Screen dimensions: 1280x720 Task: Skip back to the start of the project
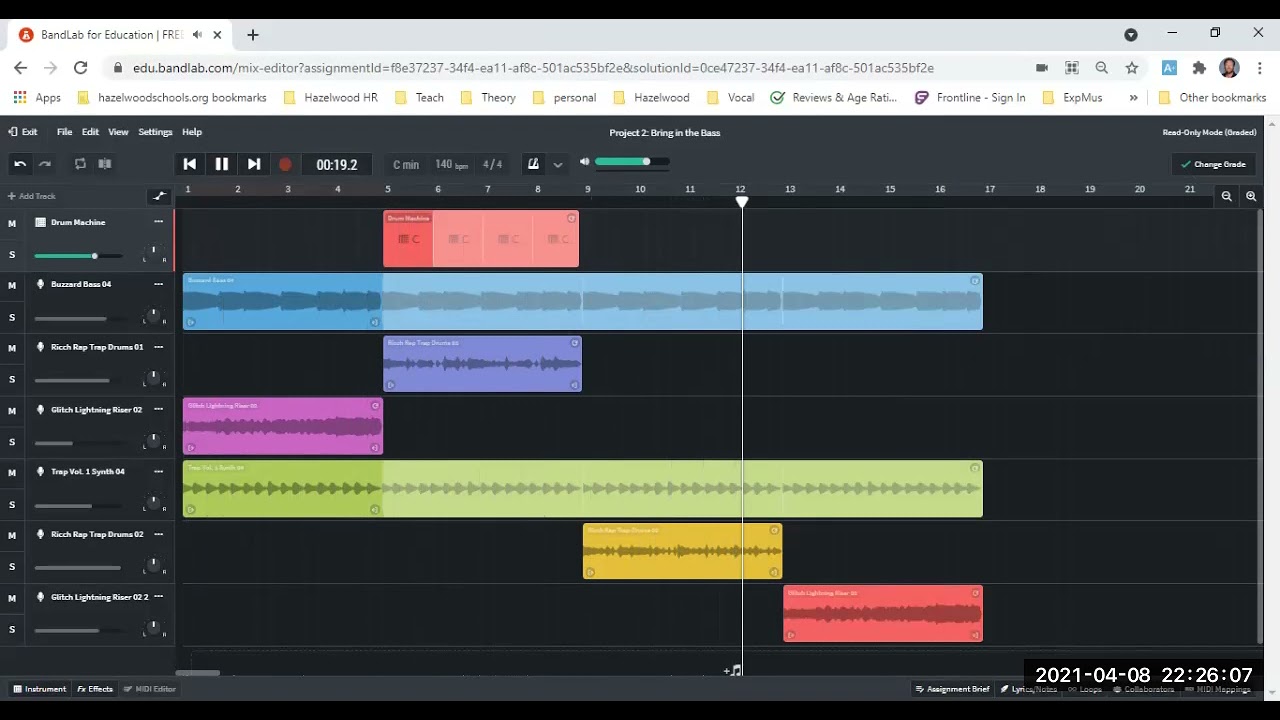tap(190, 164)
